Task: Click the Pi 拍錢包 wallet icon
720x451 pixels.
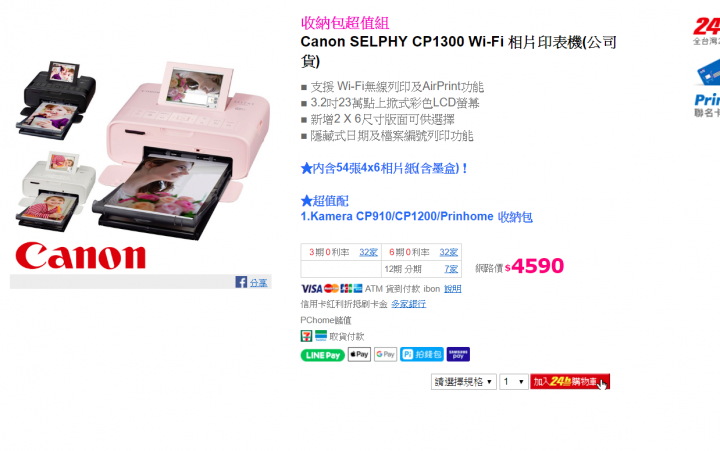Action: click(x=422, y=355)
